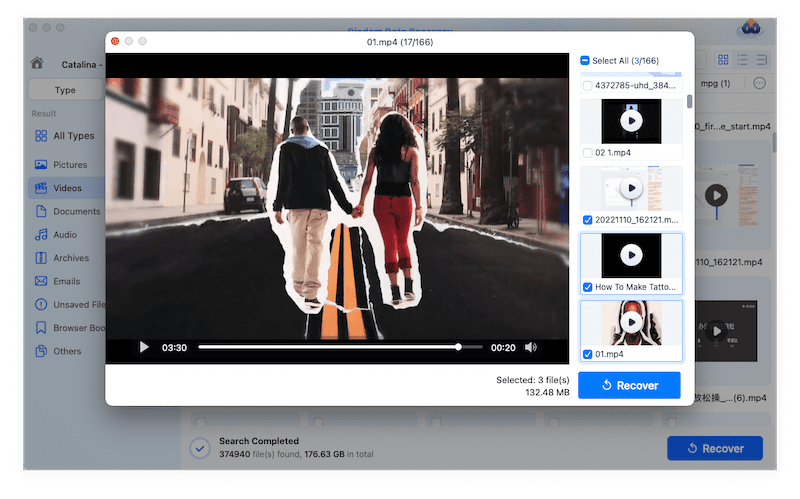Toggle the Select All checkbox
The height and width of the screenshot is (499, 800).
point(586,61)
